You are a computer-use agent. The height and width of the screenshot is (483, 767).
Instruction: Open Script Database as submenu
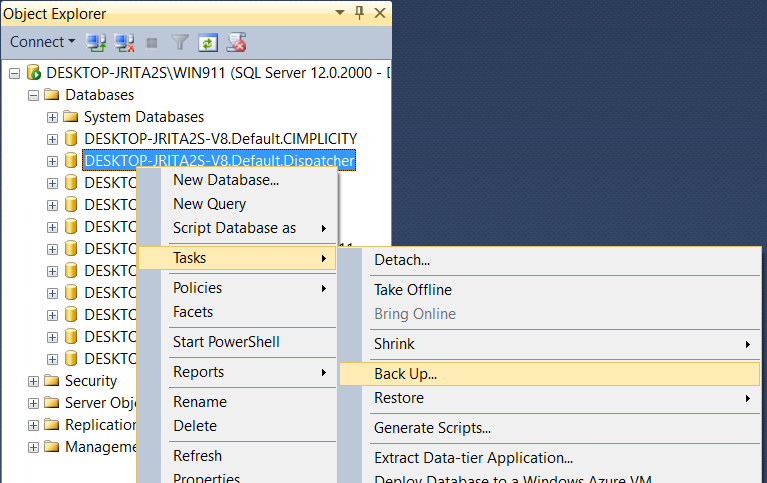237,228
